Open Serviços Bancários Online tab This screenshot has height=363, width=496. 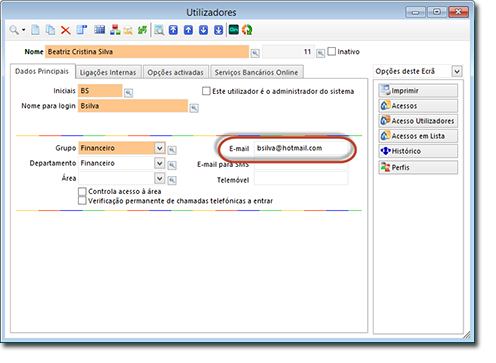tap(256, 72)
